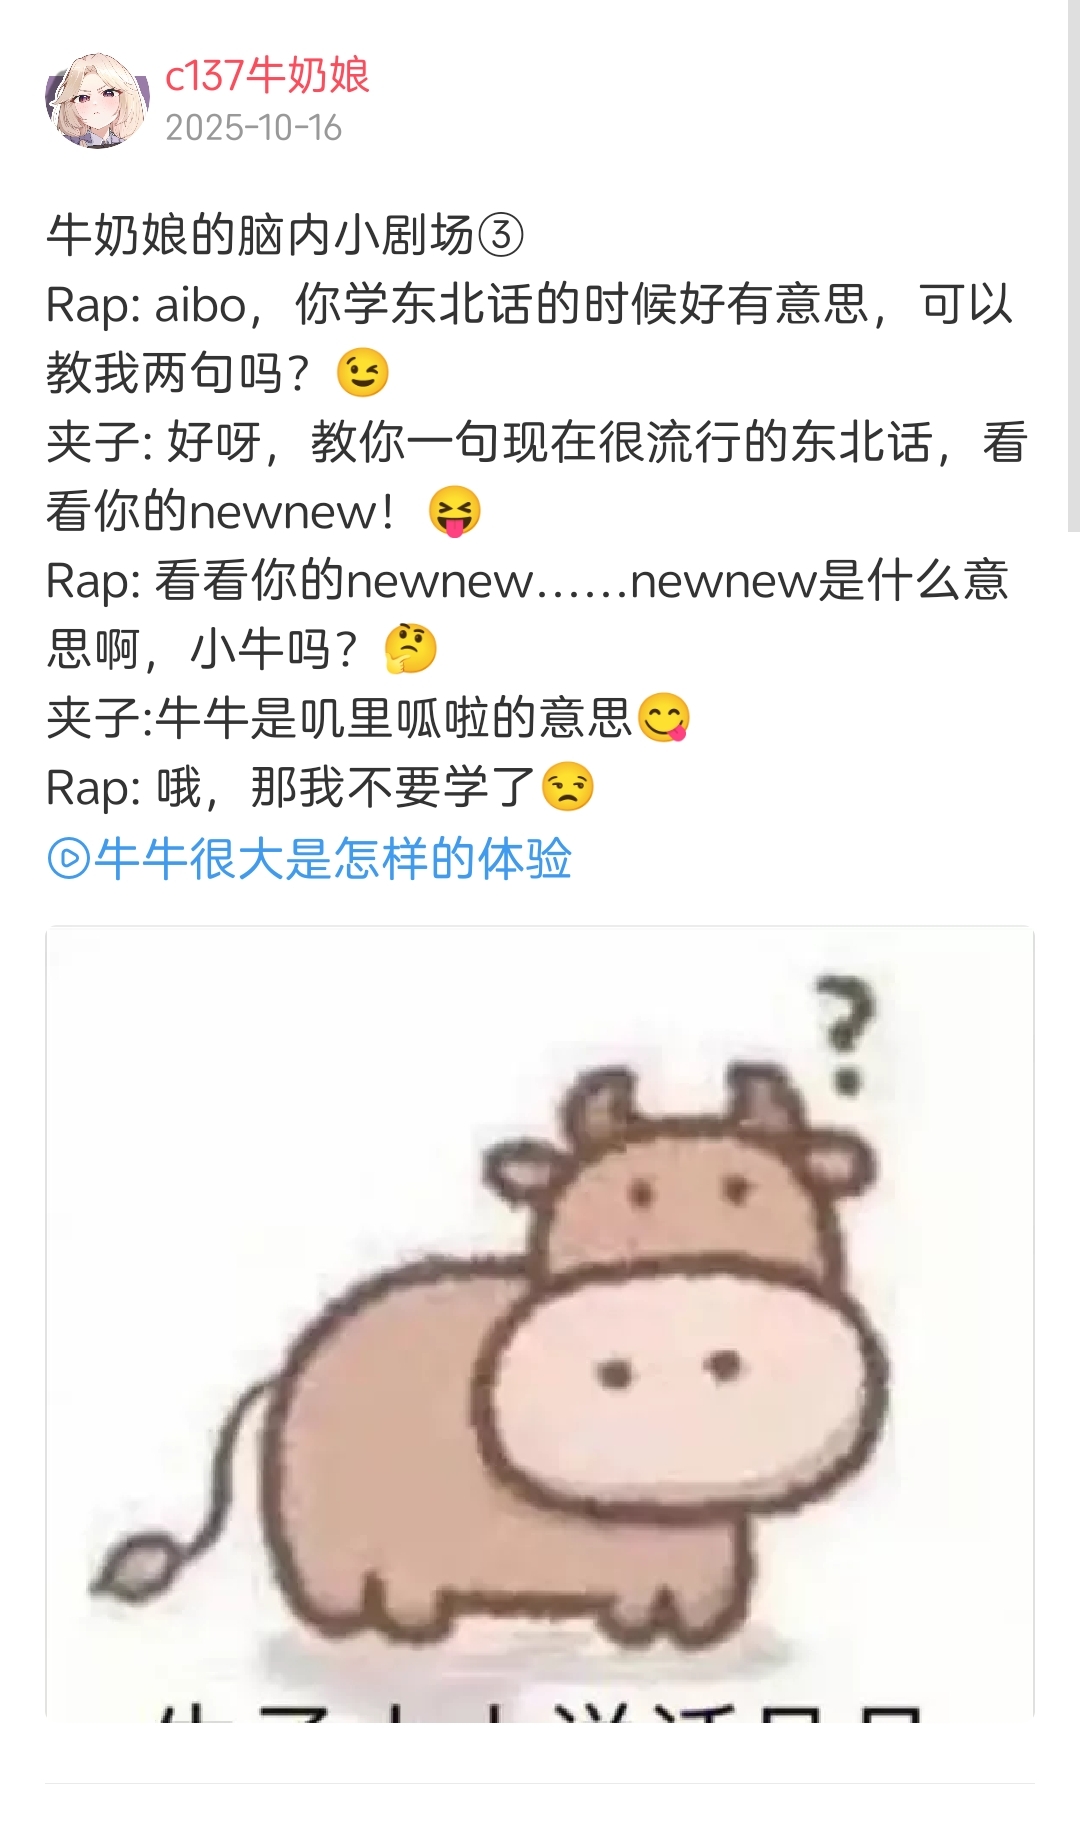Click the tongue-out squinting emoji after newnew
The width and height of the screenshot is (1080, 1836).
[455, 512]
